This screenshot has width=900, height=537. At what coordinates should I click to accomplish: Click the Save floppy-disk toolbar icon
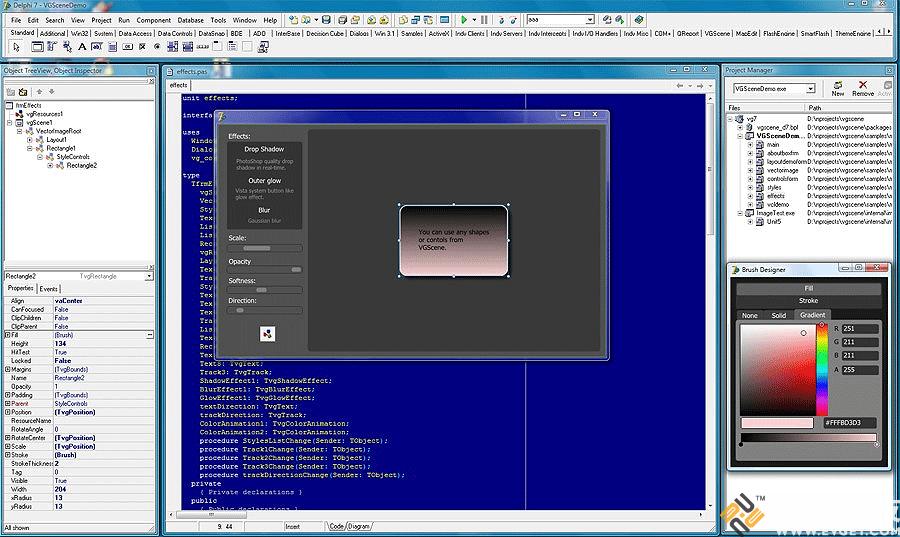click(x=326, y=20)
